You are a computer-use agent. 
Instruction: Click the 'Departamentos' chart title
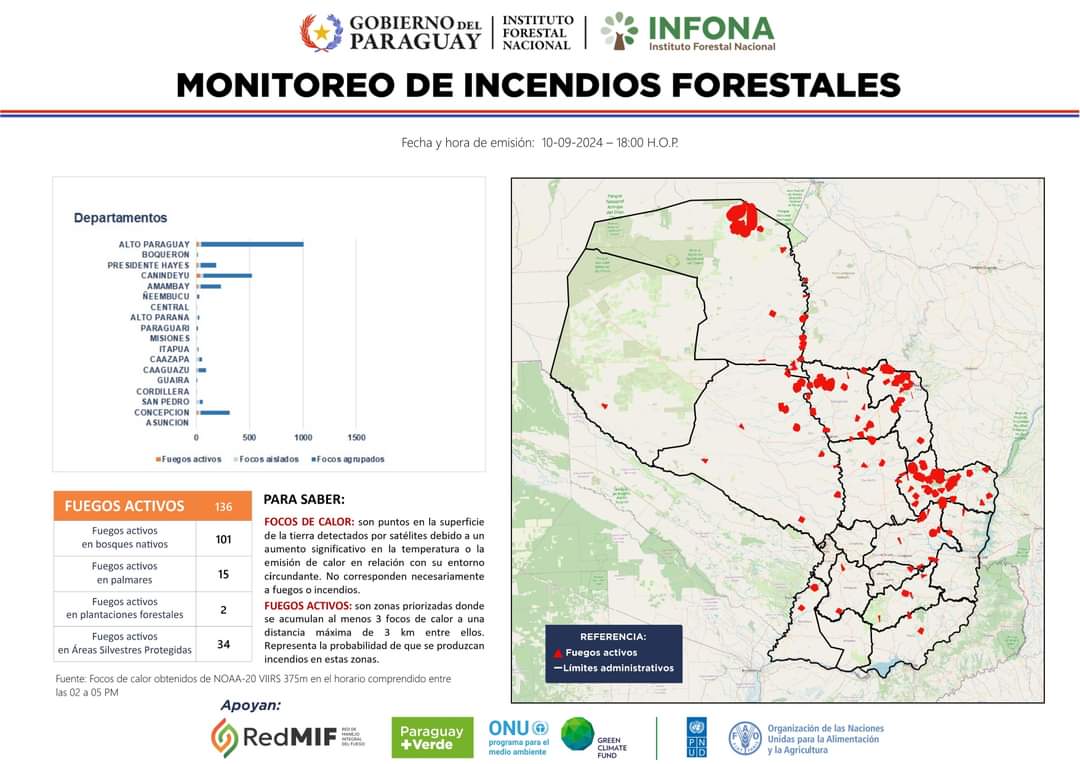pyautogui.click(x=121, y=218)
